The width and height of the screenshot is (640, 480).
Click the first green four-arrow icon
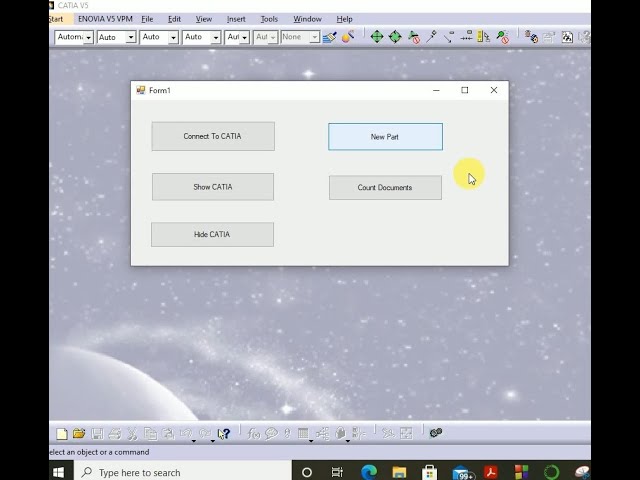(377, 37)
